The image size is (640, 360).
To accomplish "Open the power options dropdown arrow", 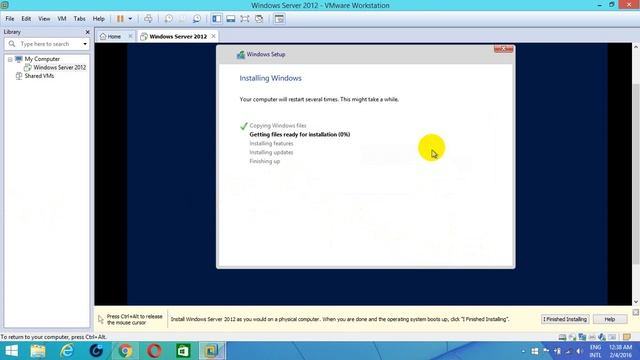I will click(x=130, y=19).
